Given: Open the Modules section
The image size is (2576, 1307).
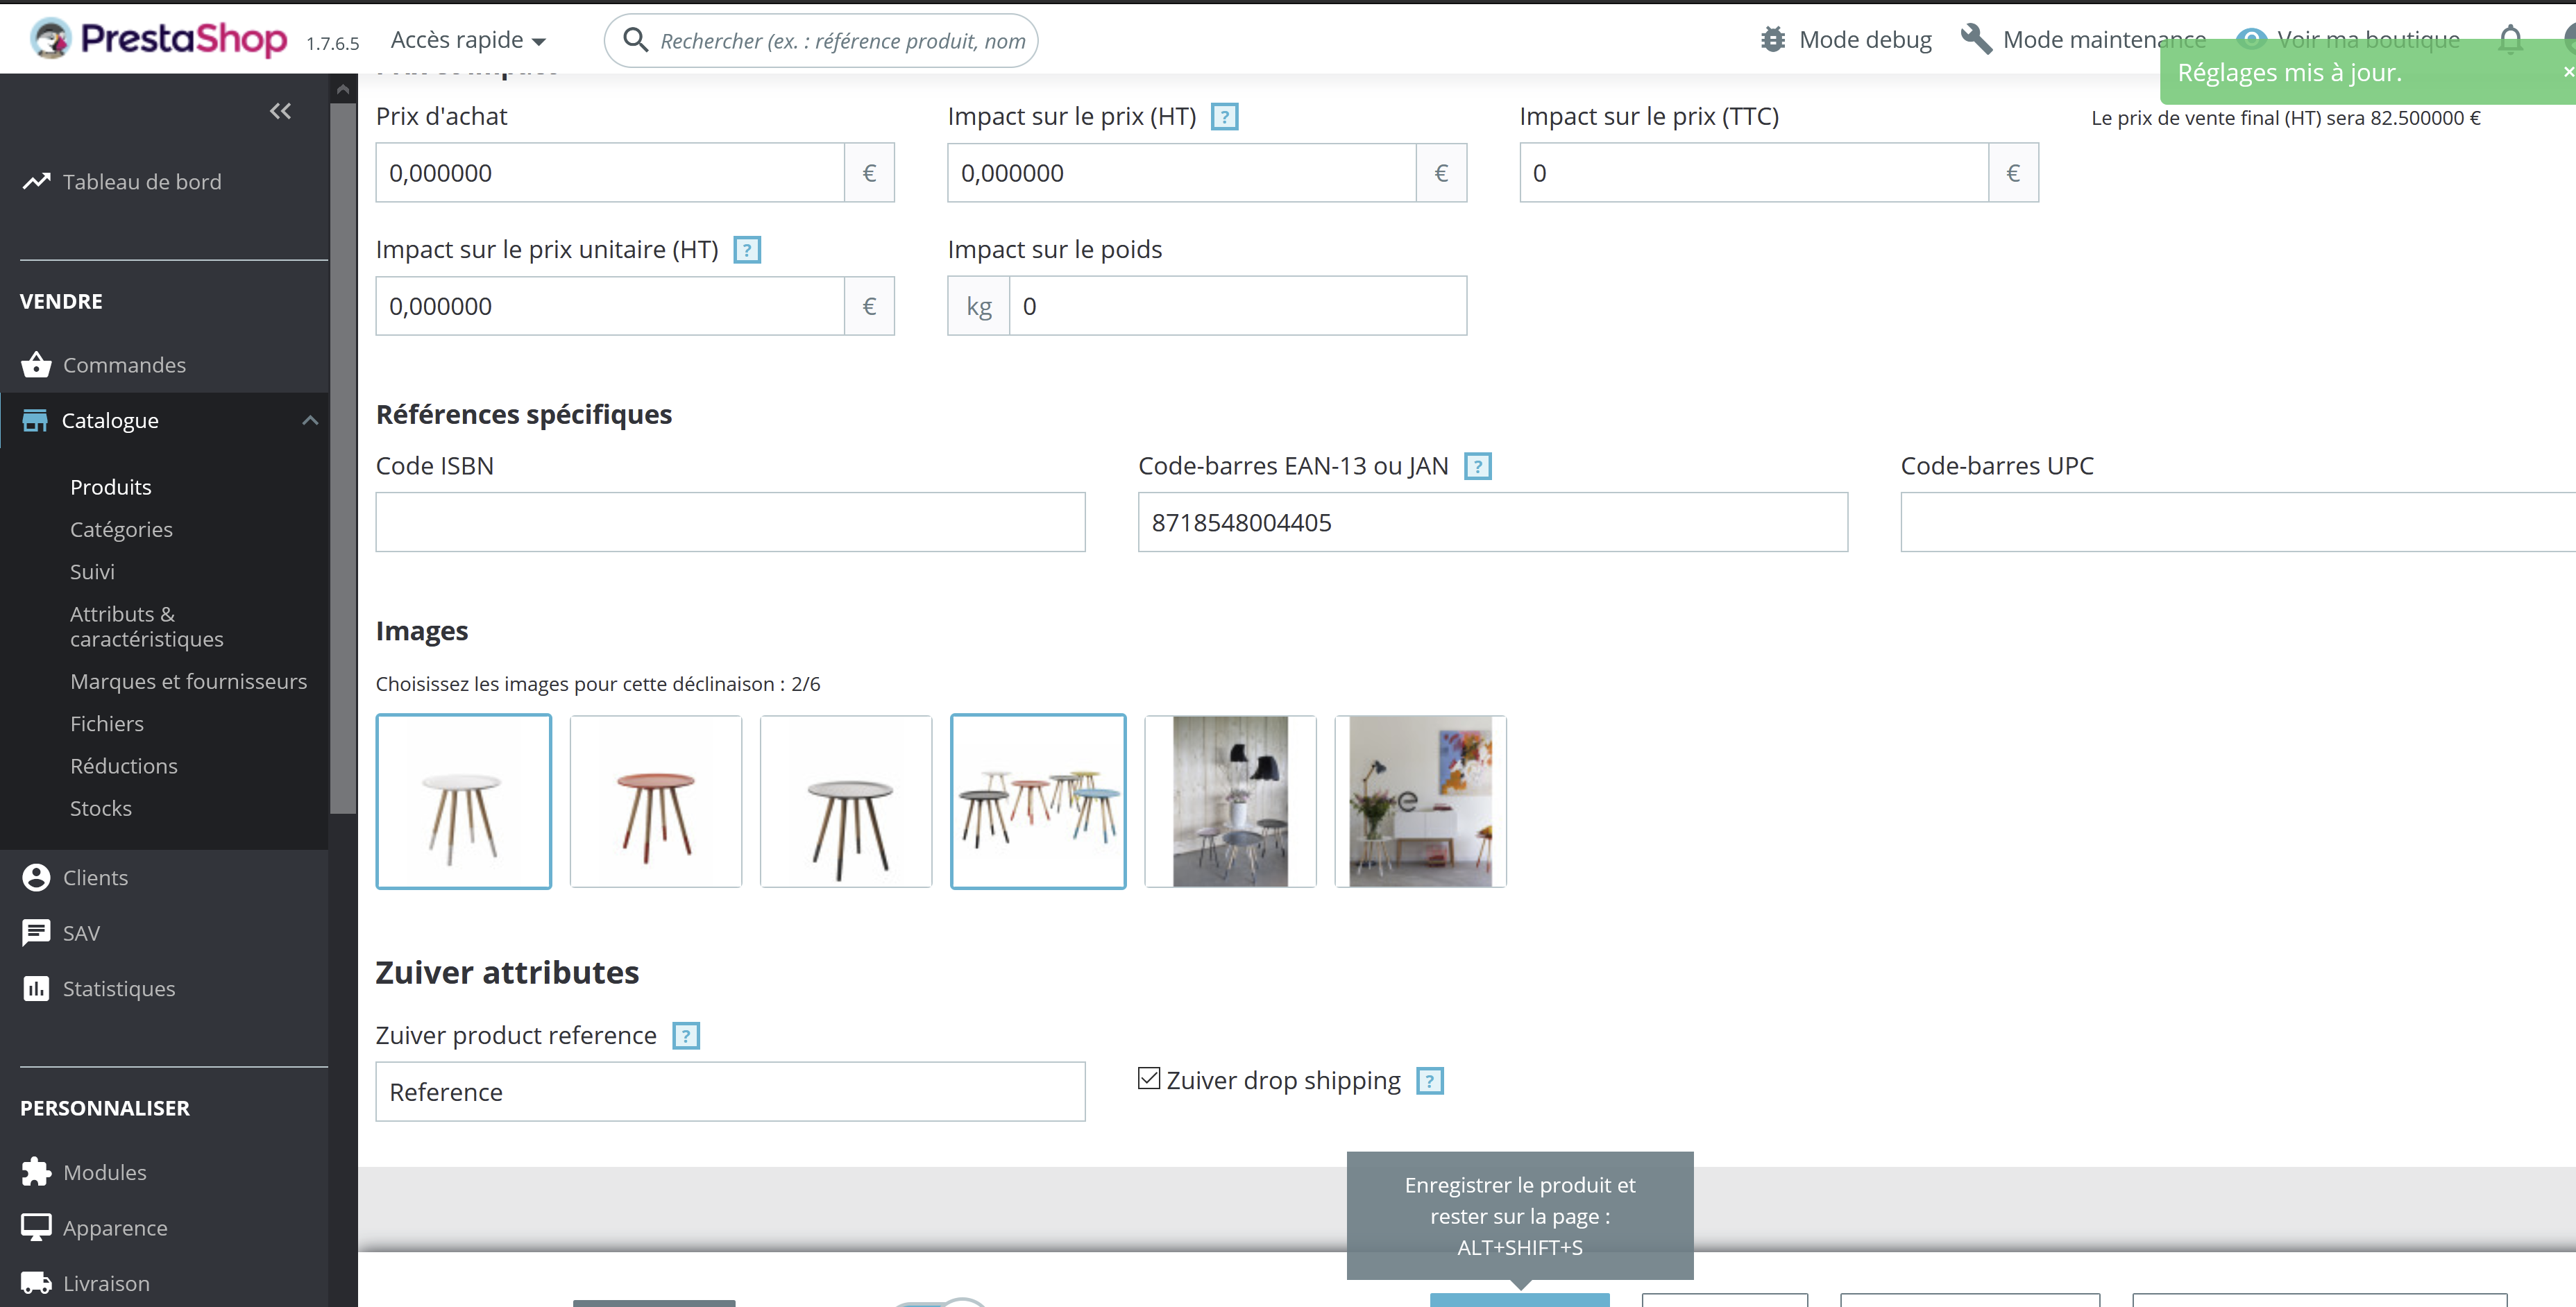Looking at the screenshot, I should pos(104,1172).
